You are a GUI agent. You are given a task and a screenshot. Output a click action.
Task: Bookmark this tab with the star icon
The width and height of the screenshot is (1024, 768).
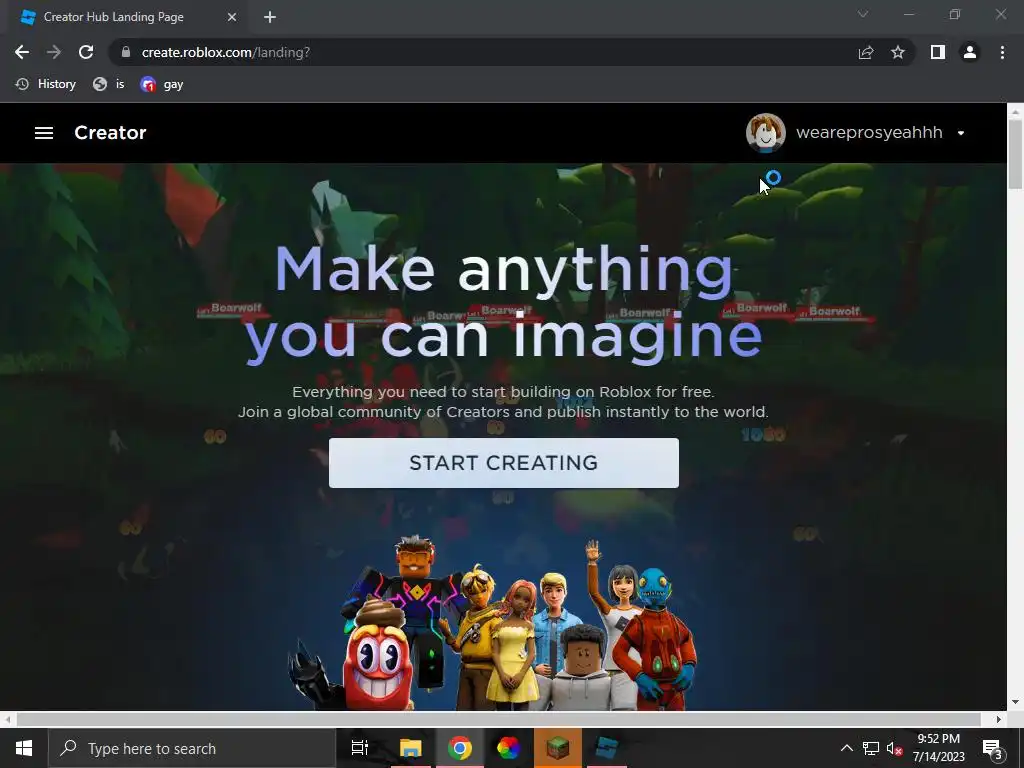click(898, 52)
